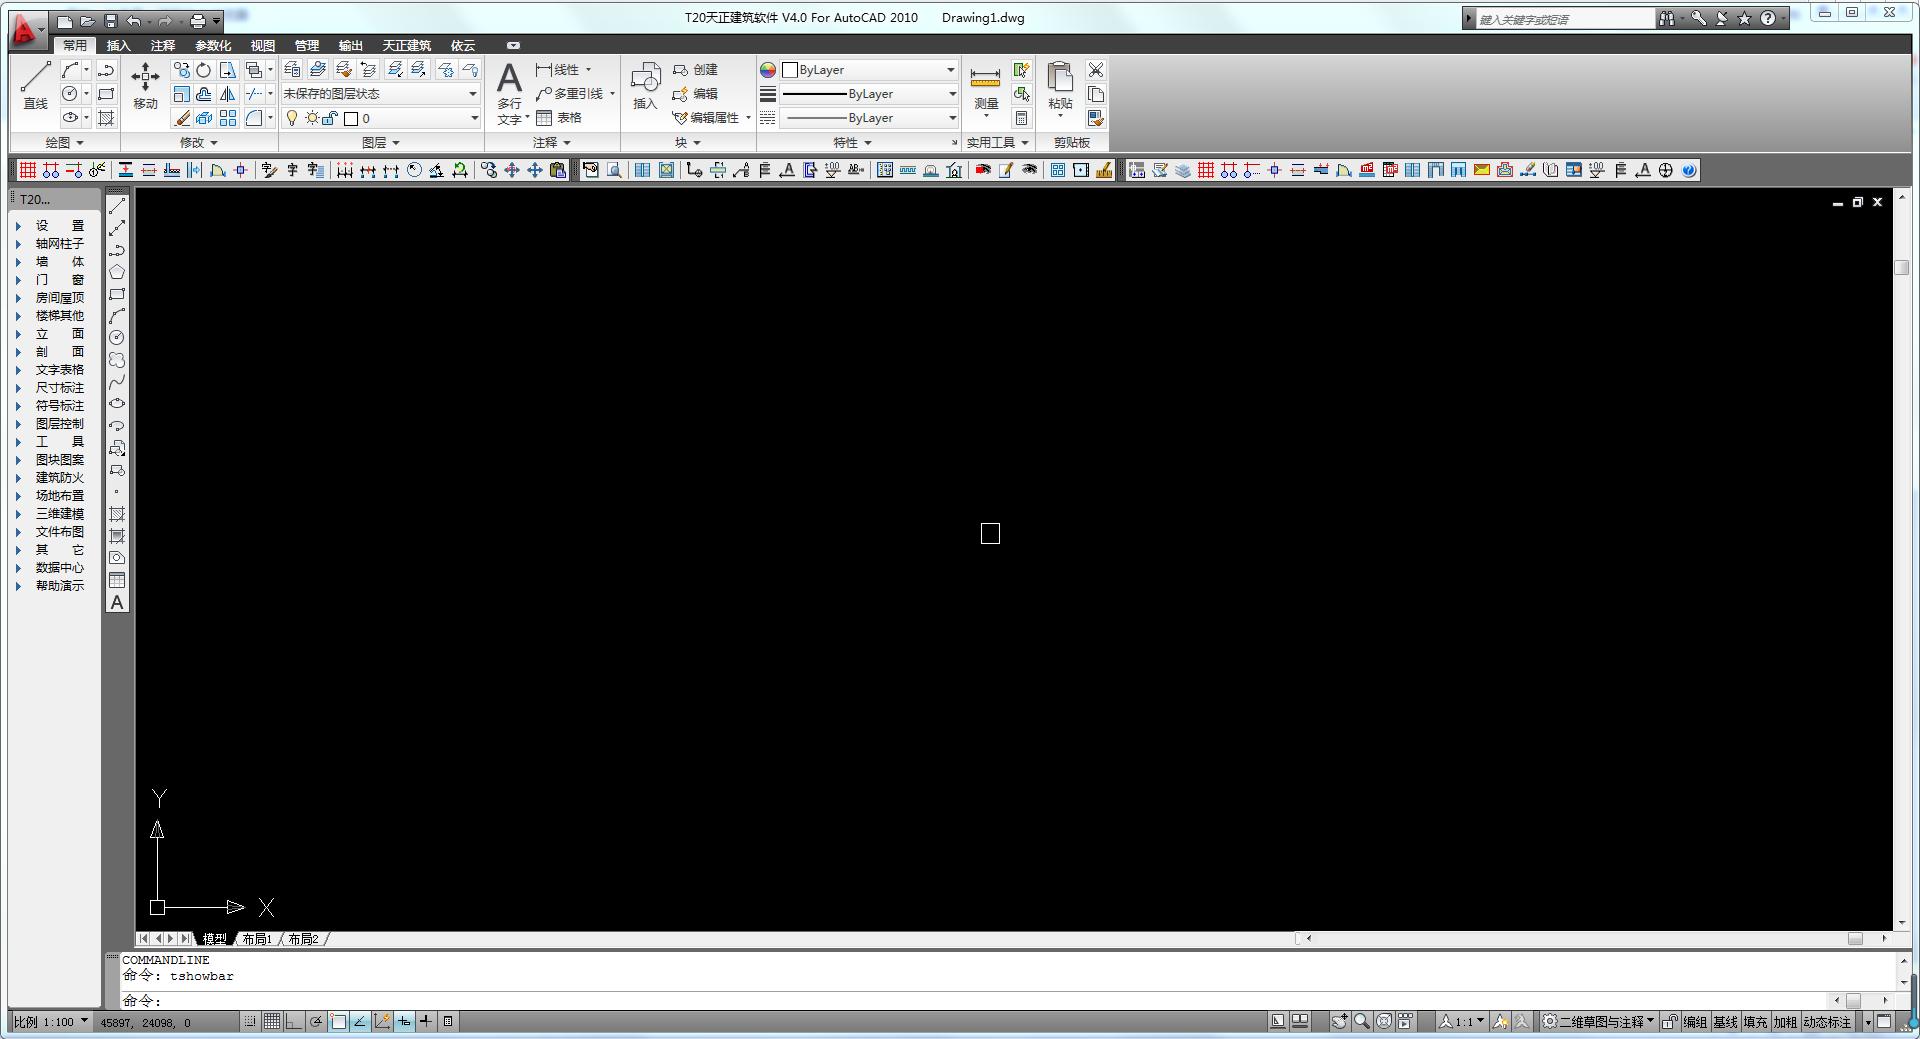Image resolution: width=1920 pixels, height=1039 pixels.
Task: Select the rectangle tool in vertical draw toolbar
Action: 117,294
